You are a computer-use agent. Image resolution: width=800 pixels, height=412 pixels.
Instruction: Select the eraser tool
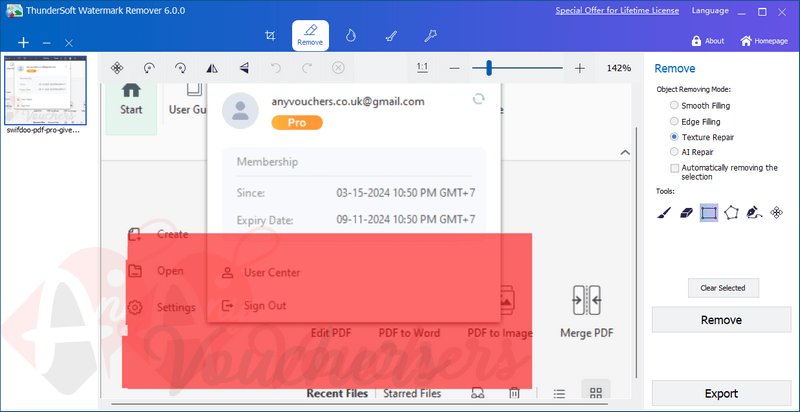tap(686, 213)
